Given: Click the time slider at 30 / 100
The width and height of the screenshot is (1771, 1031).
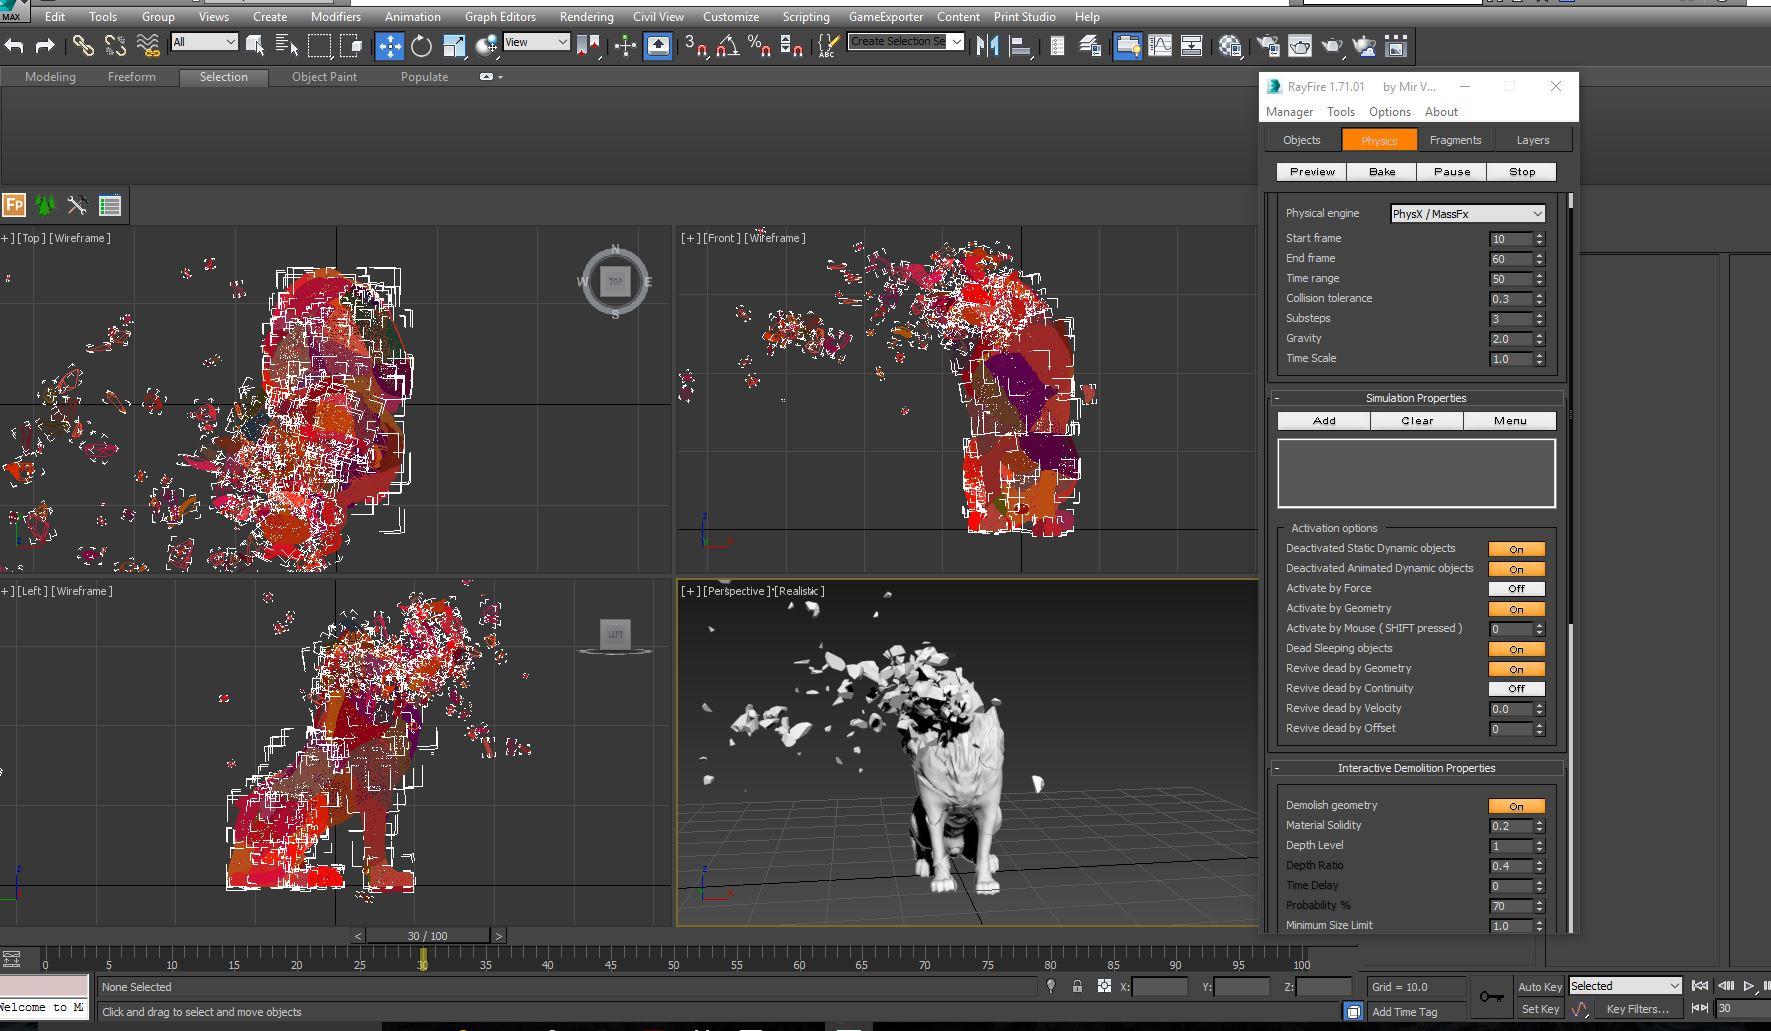Looking at the screenshot, I should click(427, 936).
